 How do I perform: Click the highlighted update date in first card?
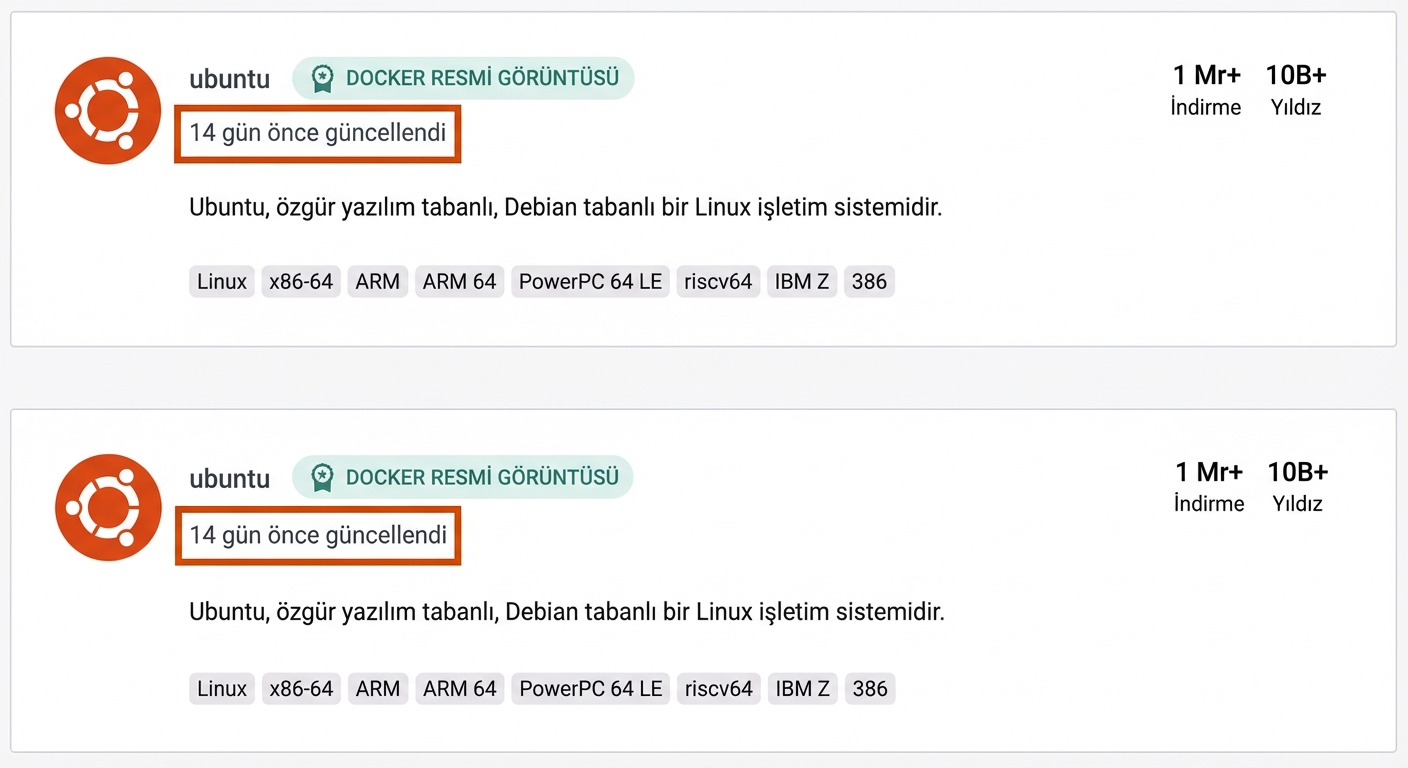coord(317,133)
